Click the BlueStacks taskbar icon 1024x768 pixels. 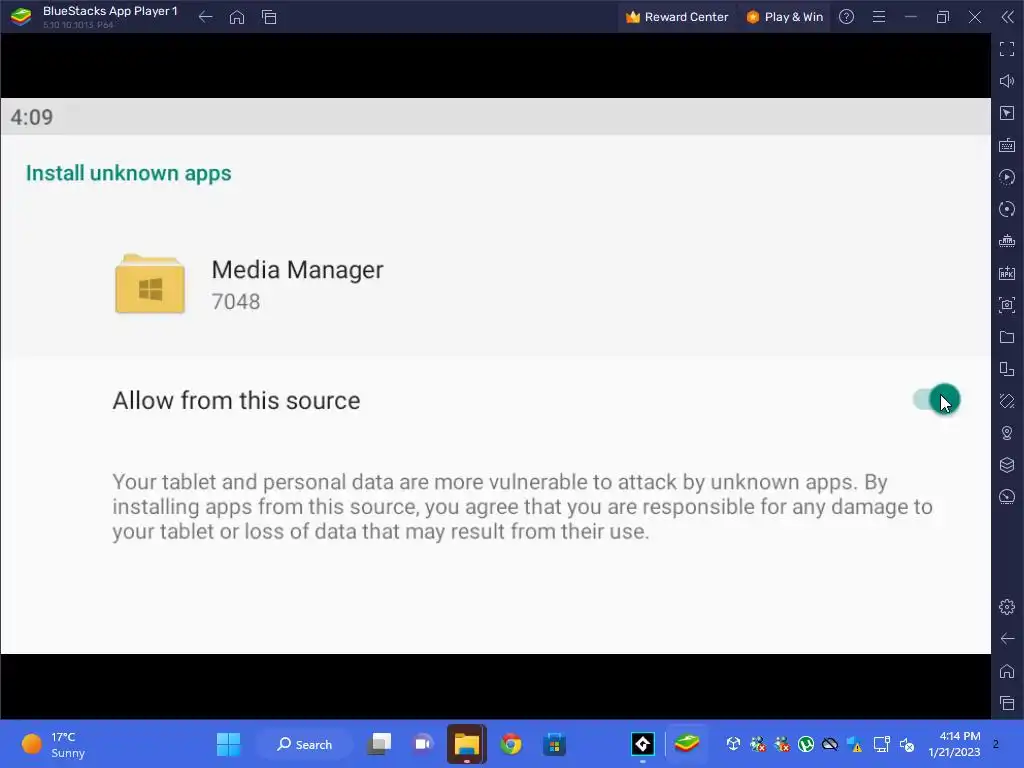tap(686, 744)
